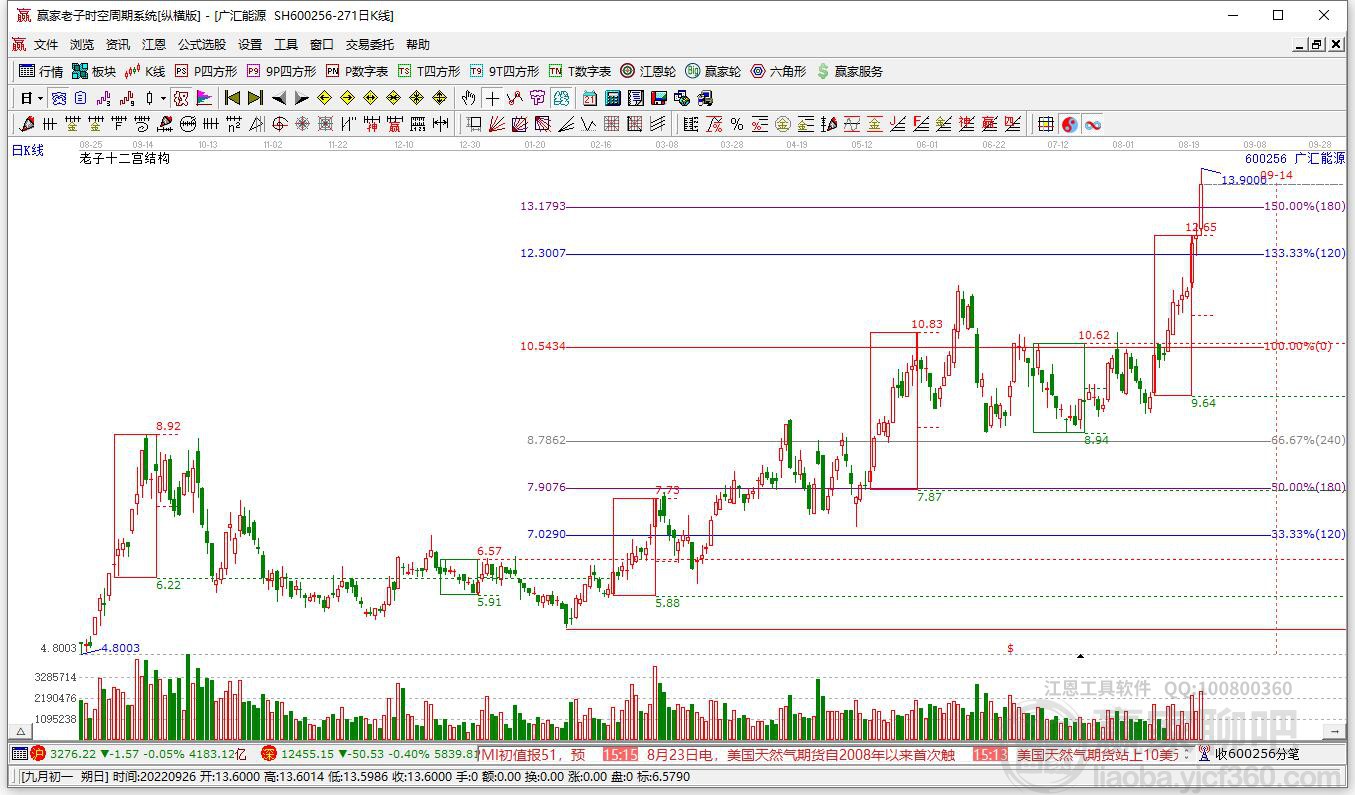
Task: Open the 公式选股 menu
Action: coord(202,45)
